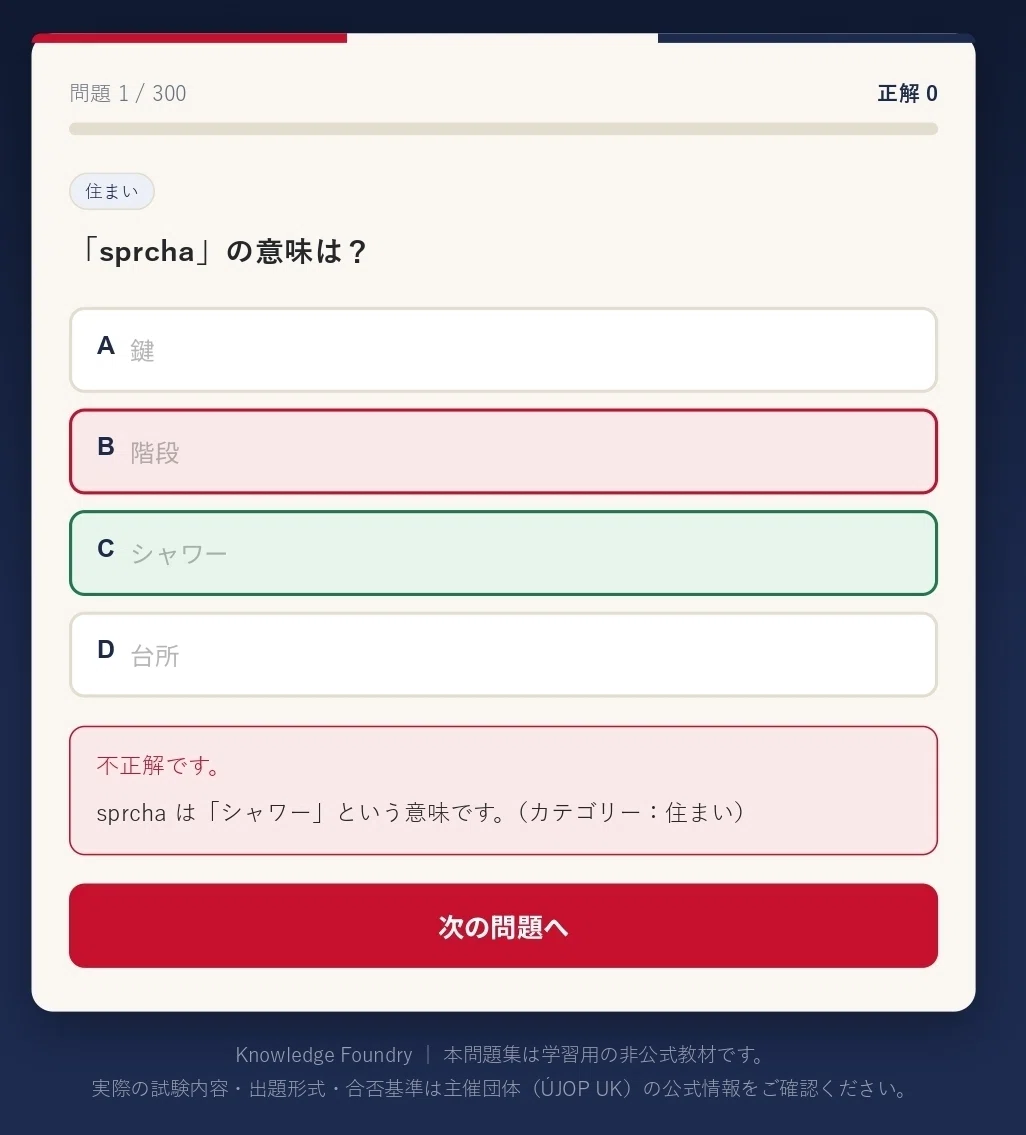Click the 問題 1 / 300 counter
Image resolution: width=1026 pixels, height=1135 pixels.
tap(128, 93)
